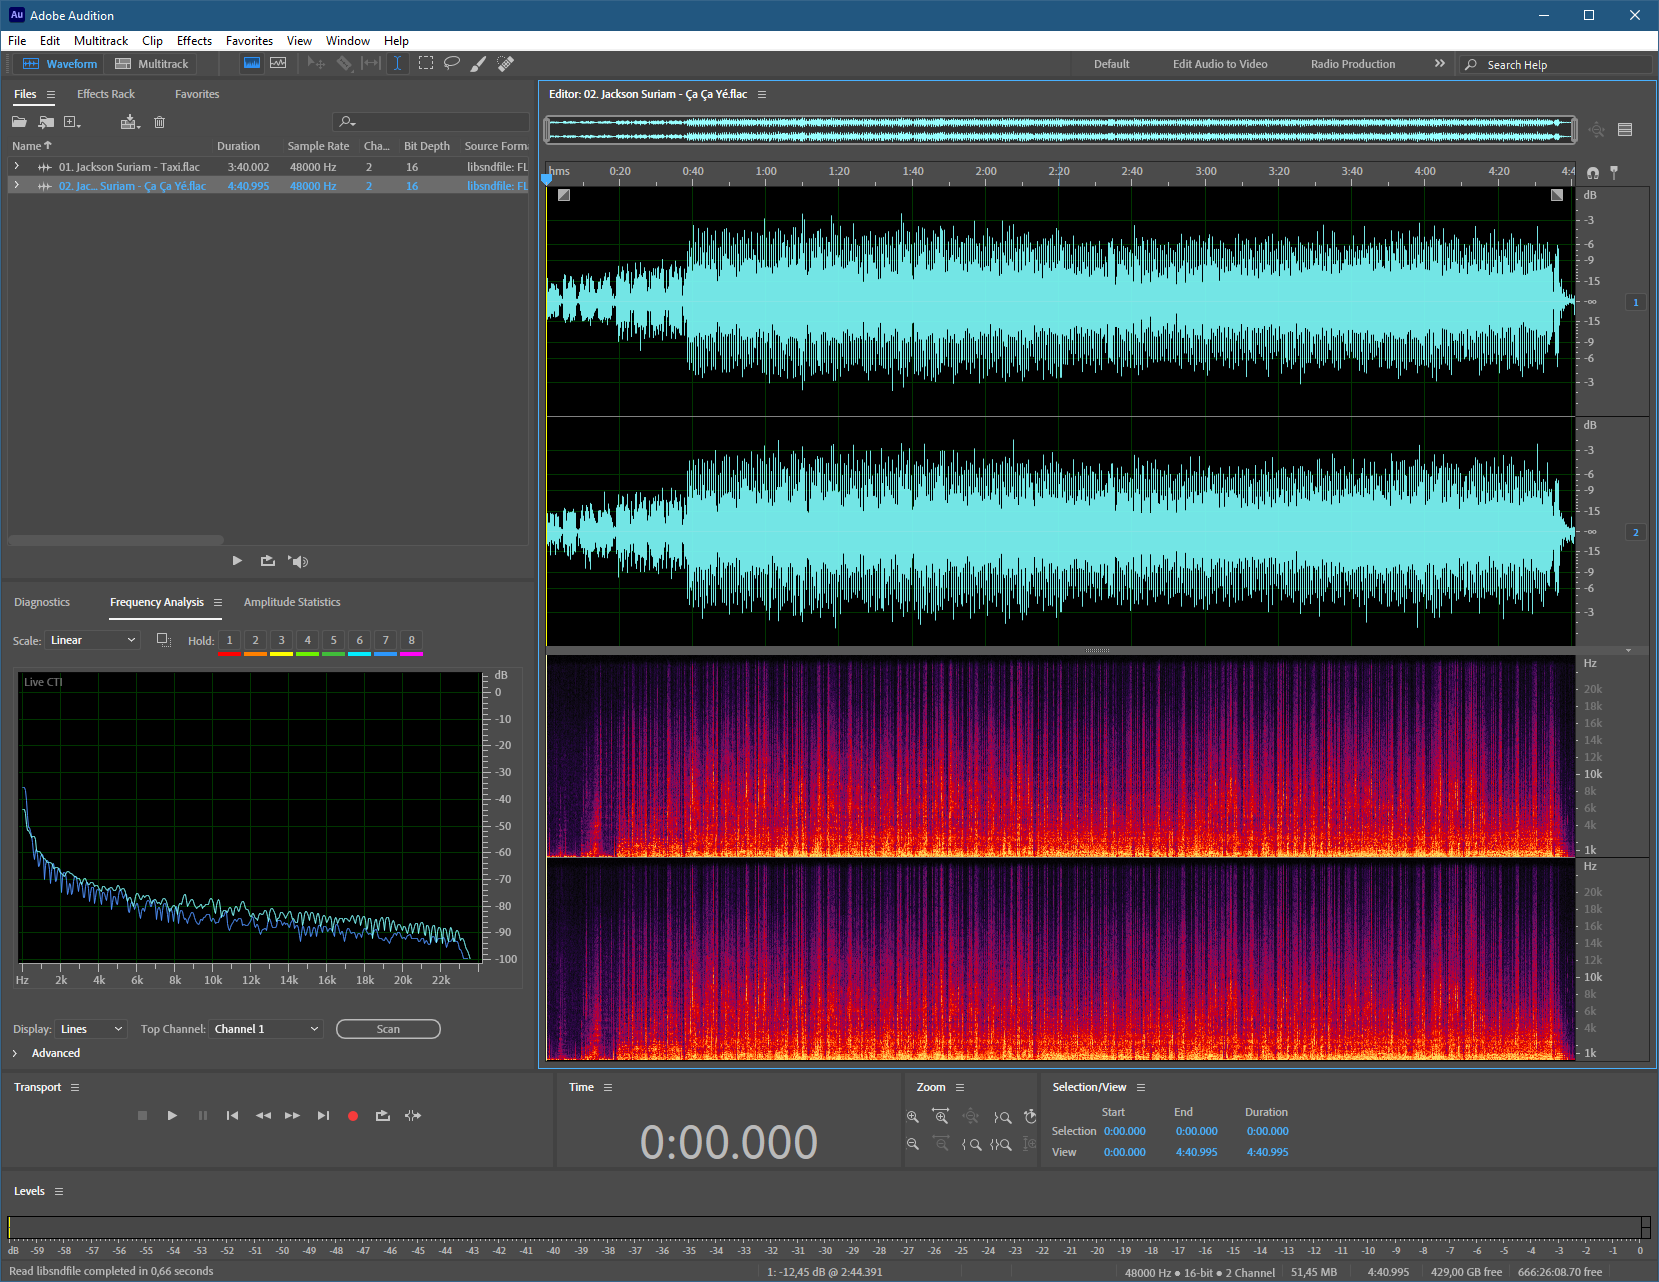Move playhead to next marker in Transport
1659x1282 pixels.
pos(323,1116)
